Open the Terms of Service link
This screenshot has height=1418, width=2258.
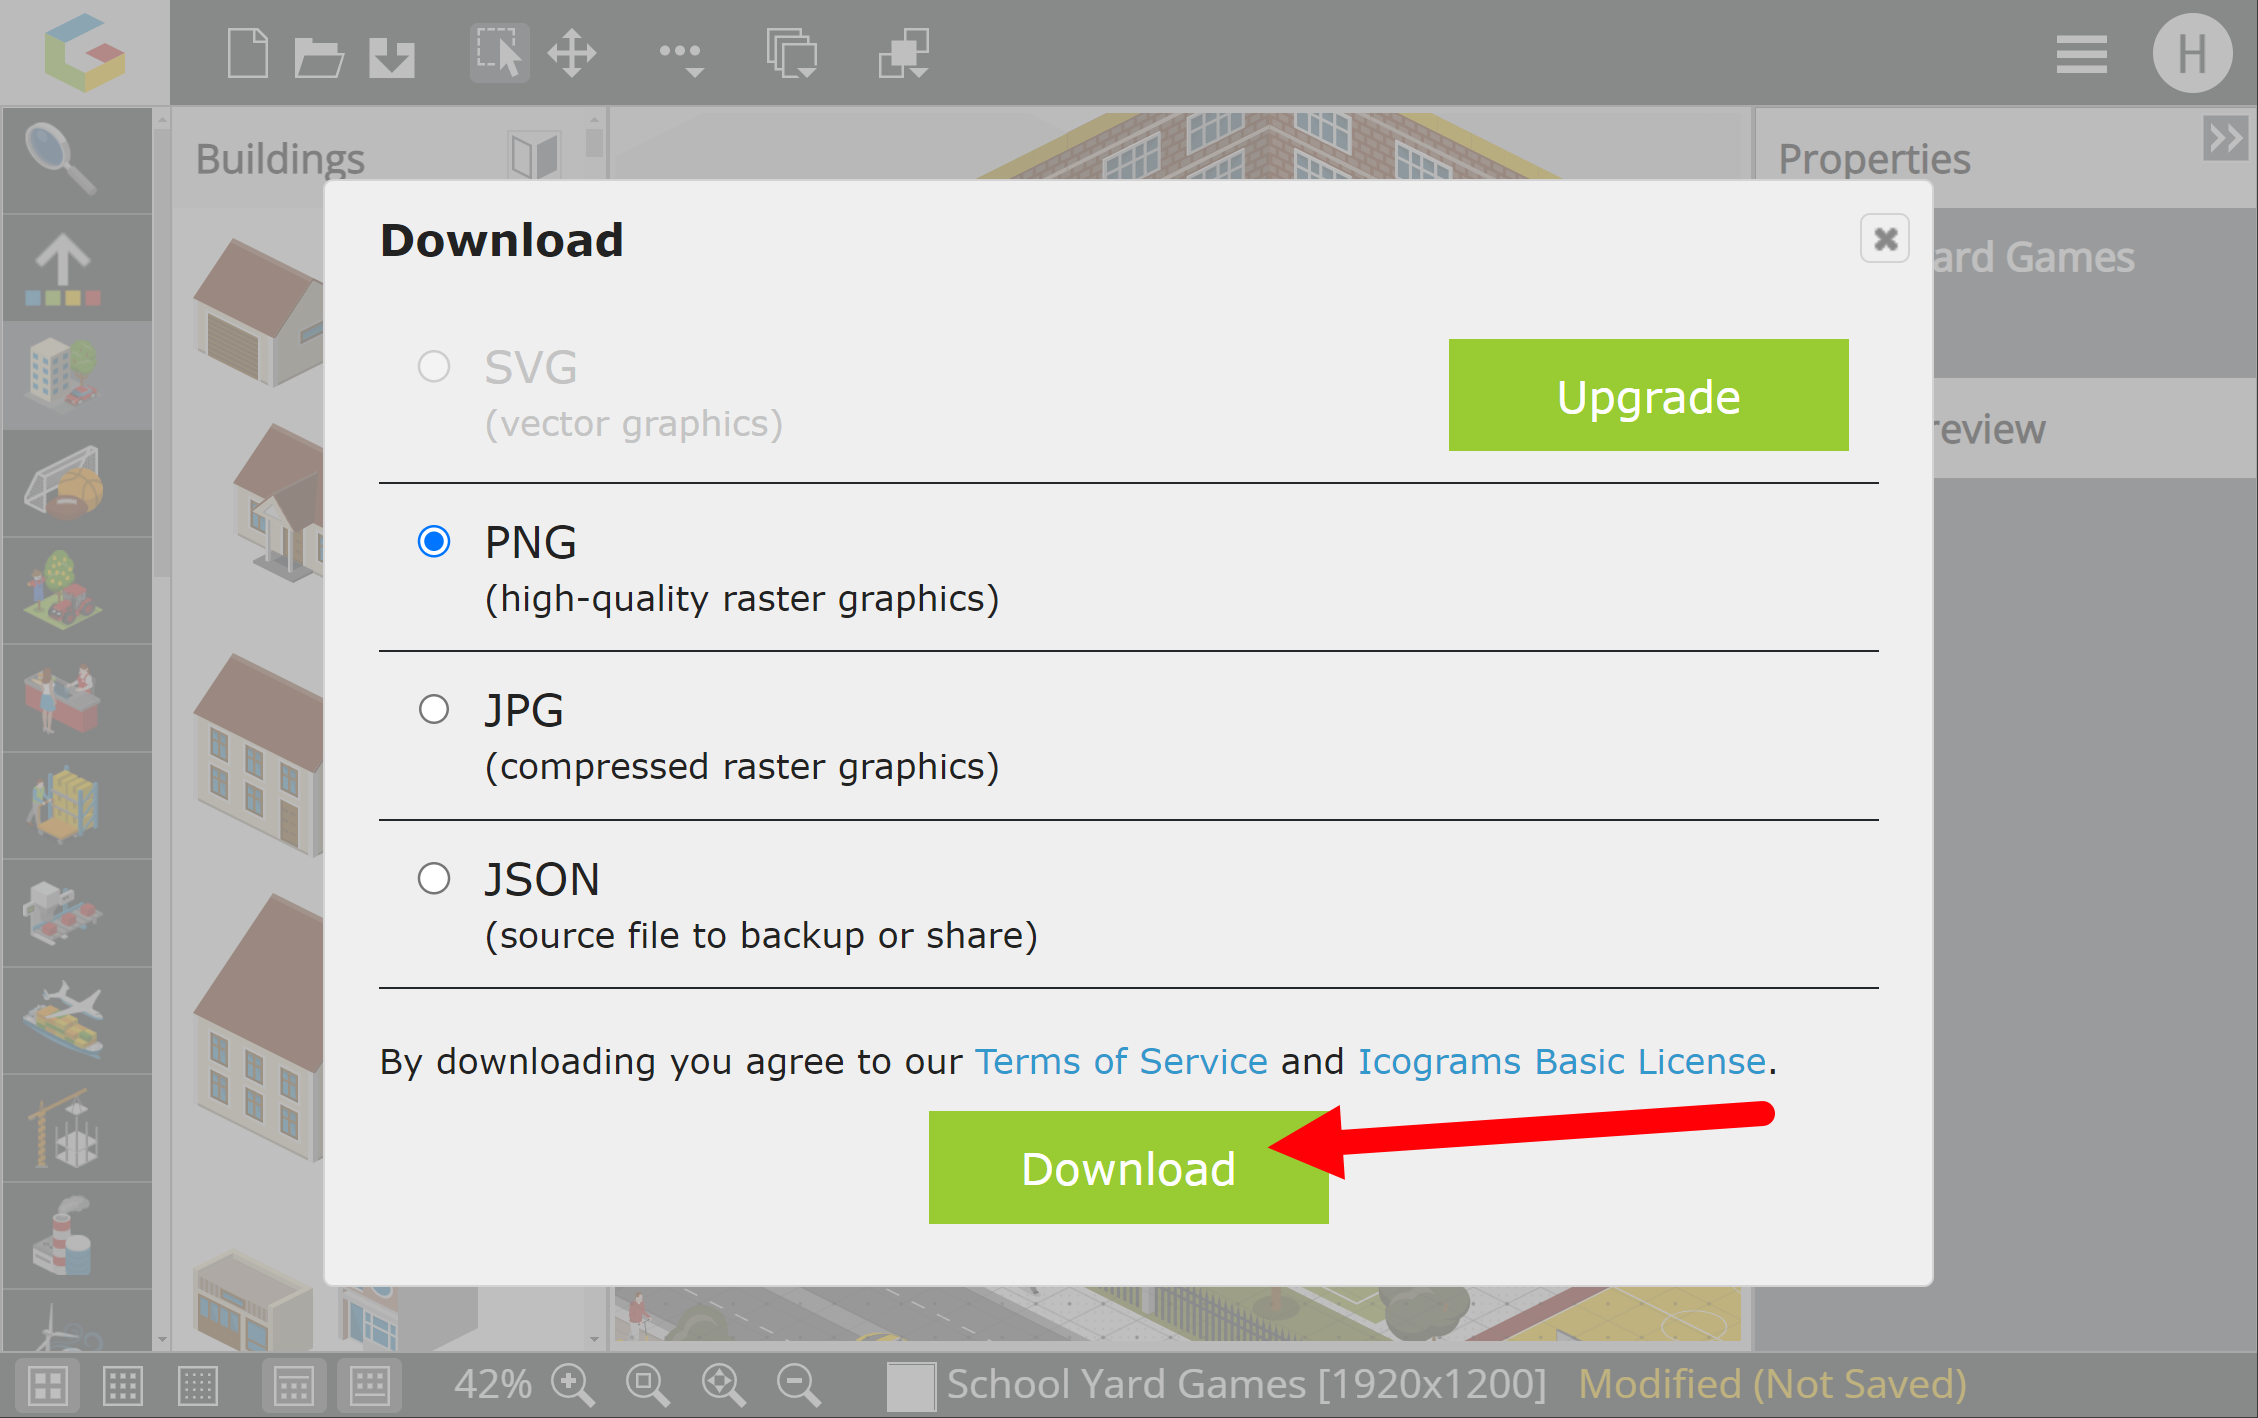click(1121, 1061)
